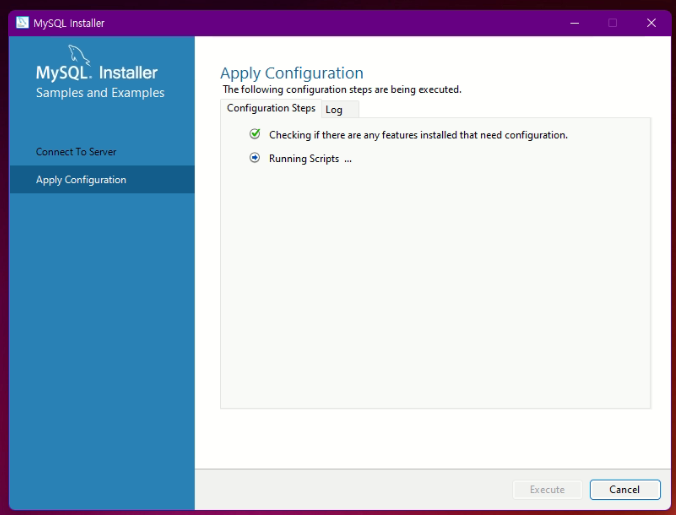Screen dimensions: 676x515
Task: Click the MySQL Installer title bar icon
Action: 22,22
